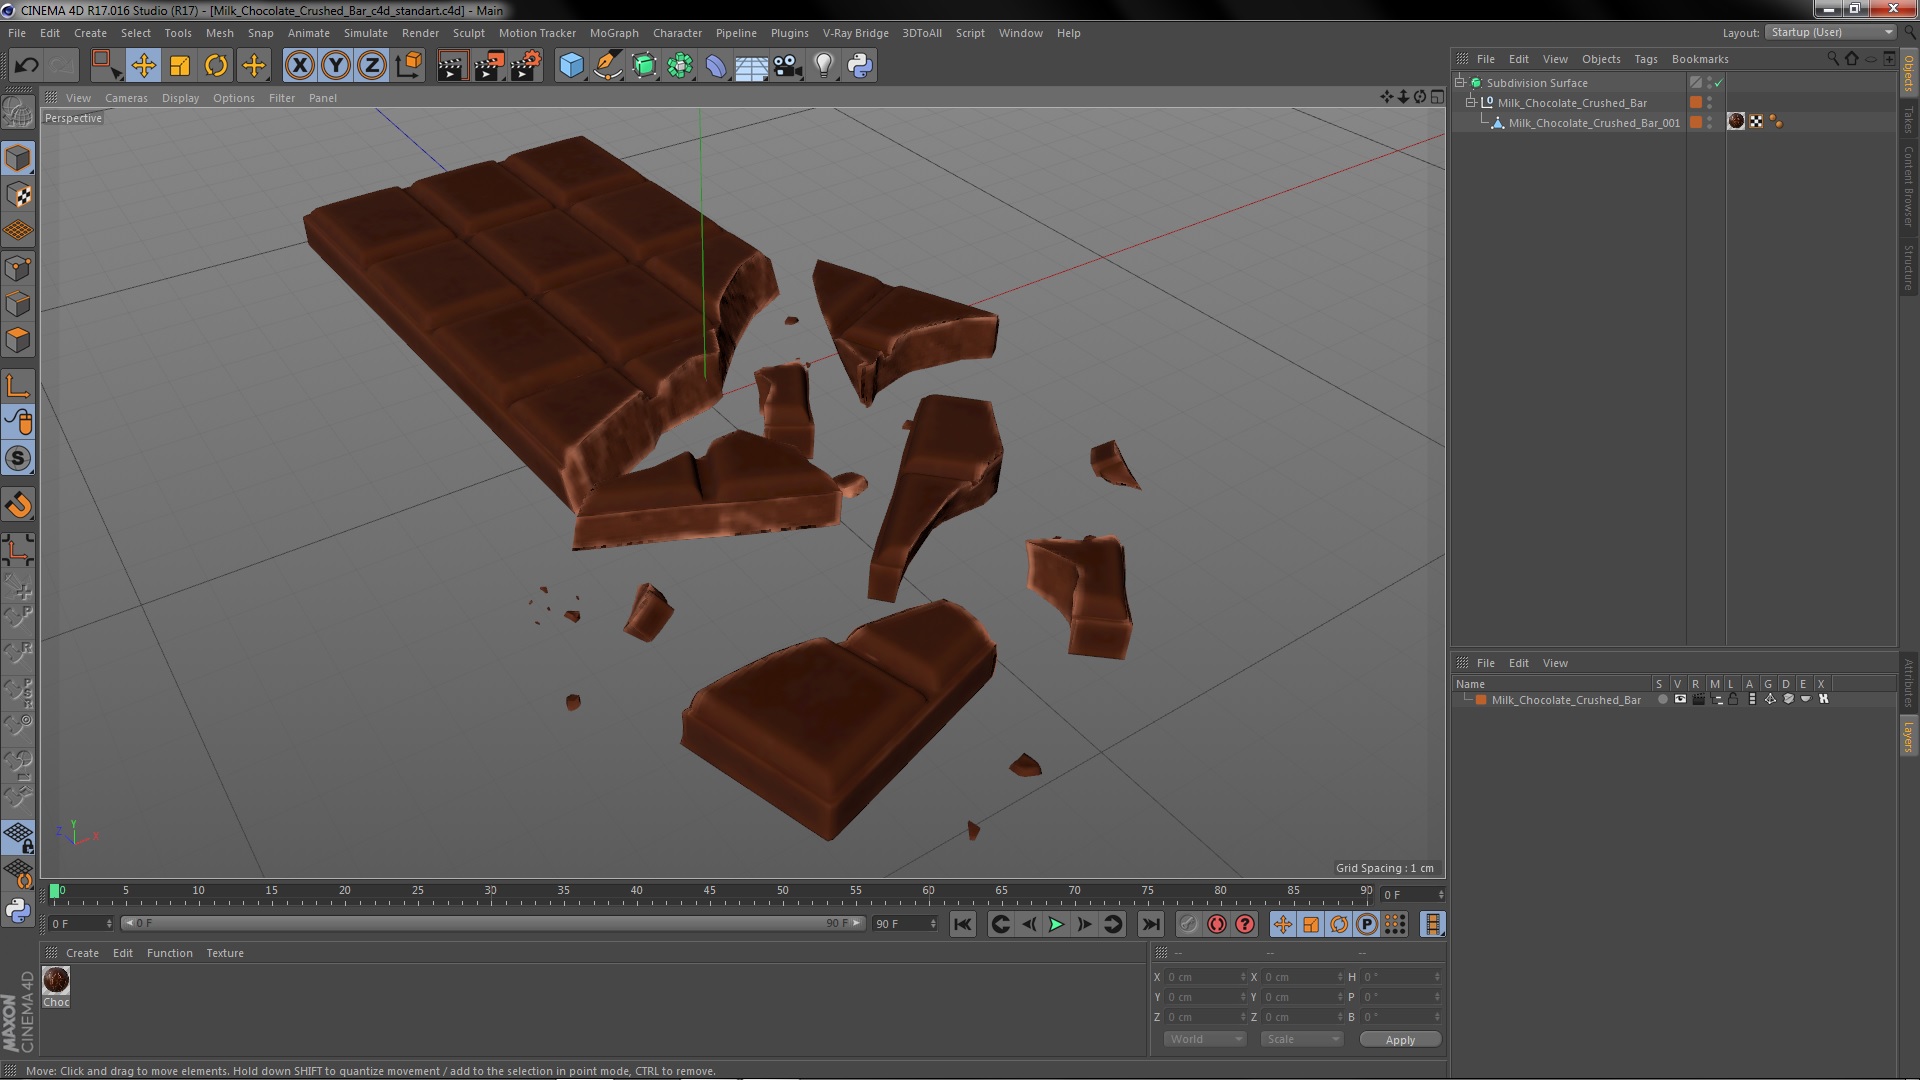
Task: Switch to Polygons mode
Action: pyautogui.click(x=18, y=340)
